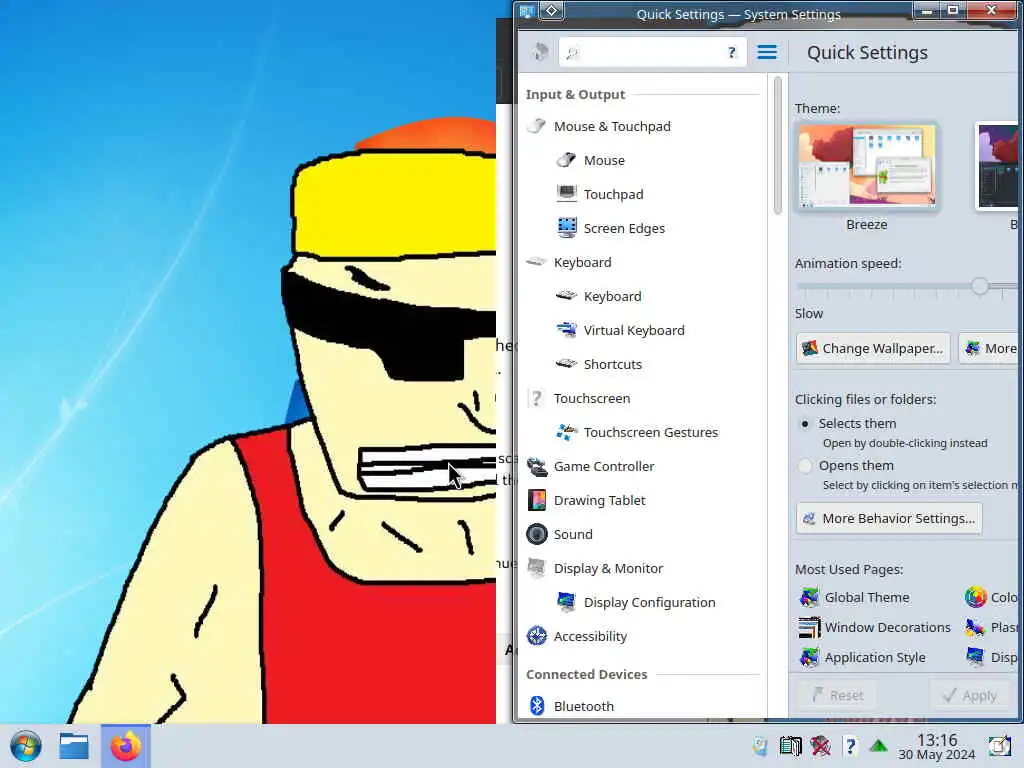Click the search field's help question mark
Image resolution: width=1024 pixels, height=768 pixels.
point(731,53)
